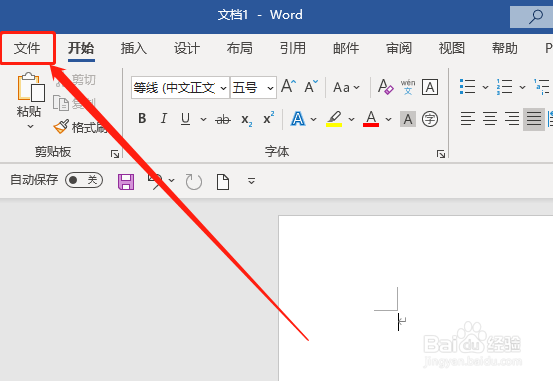
Task: Expand the font name dropdown arrow
Action: tap(223, 88)
